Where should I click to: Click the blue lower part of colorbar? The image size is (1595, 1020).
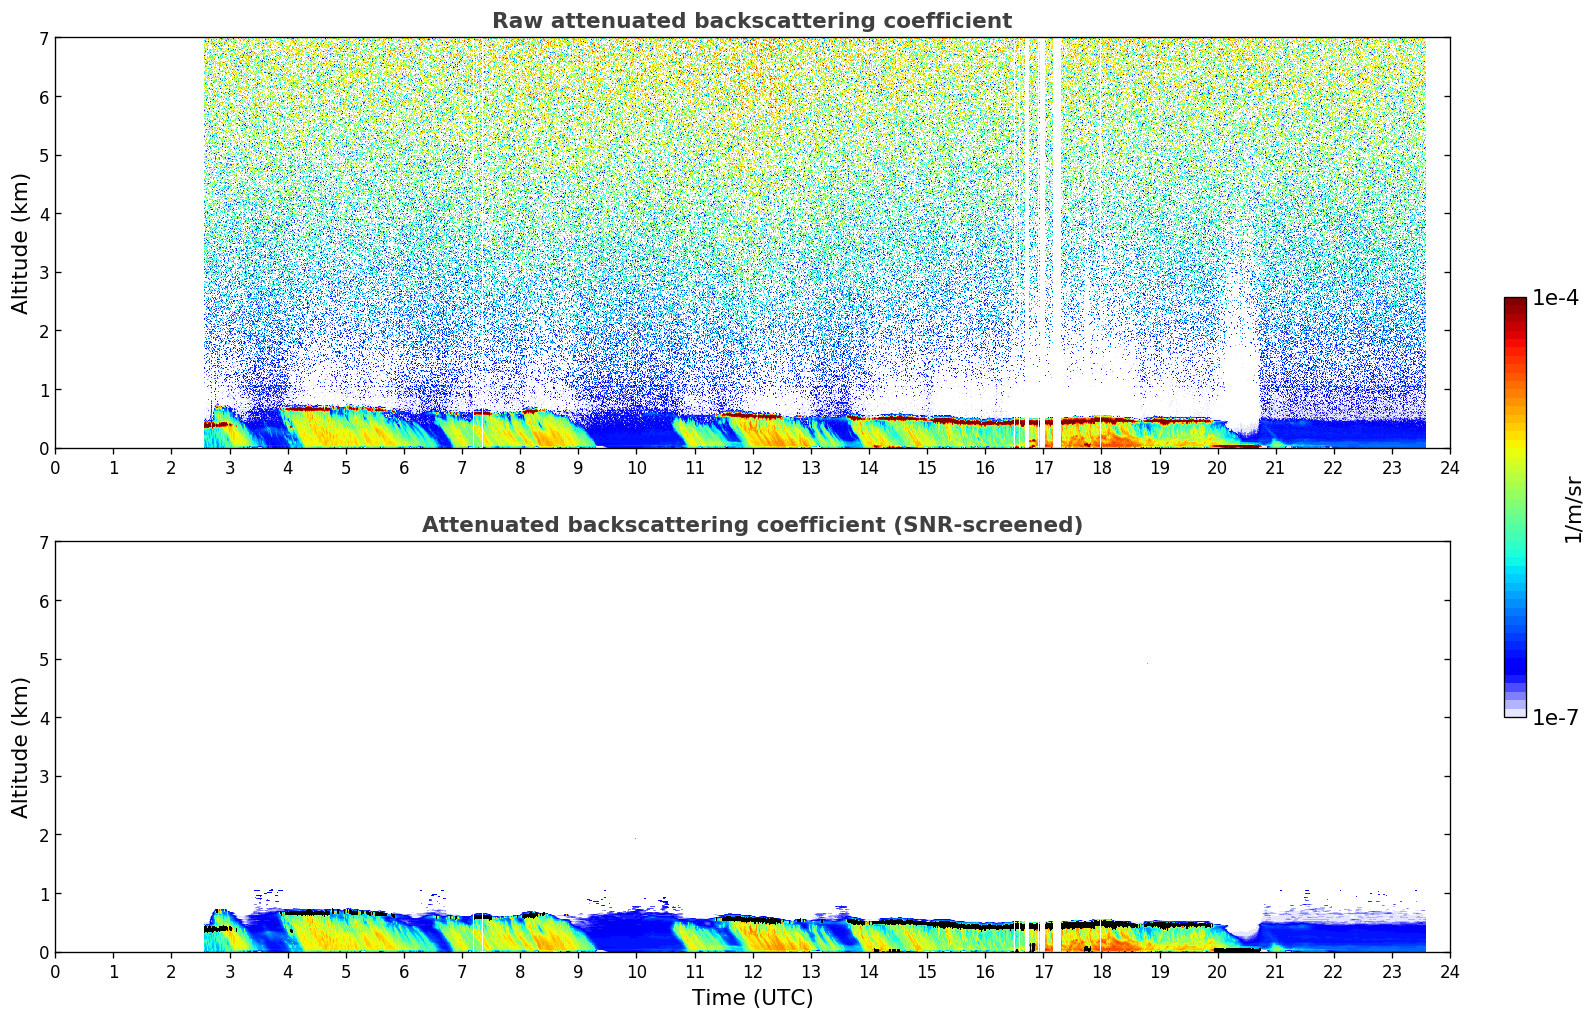(x=1515, y=655)
